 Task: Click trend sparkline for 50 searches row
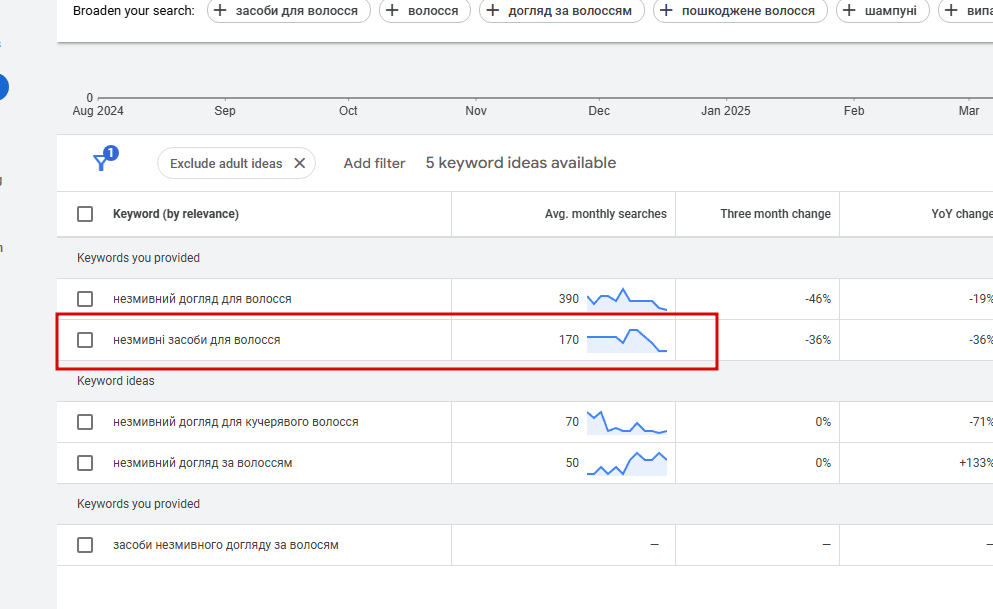627,463
